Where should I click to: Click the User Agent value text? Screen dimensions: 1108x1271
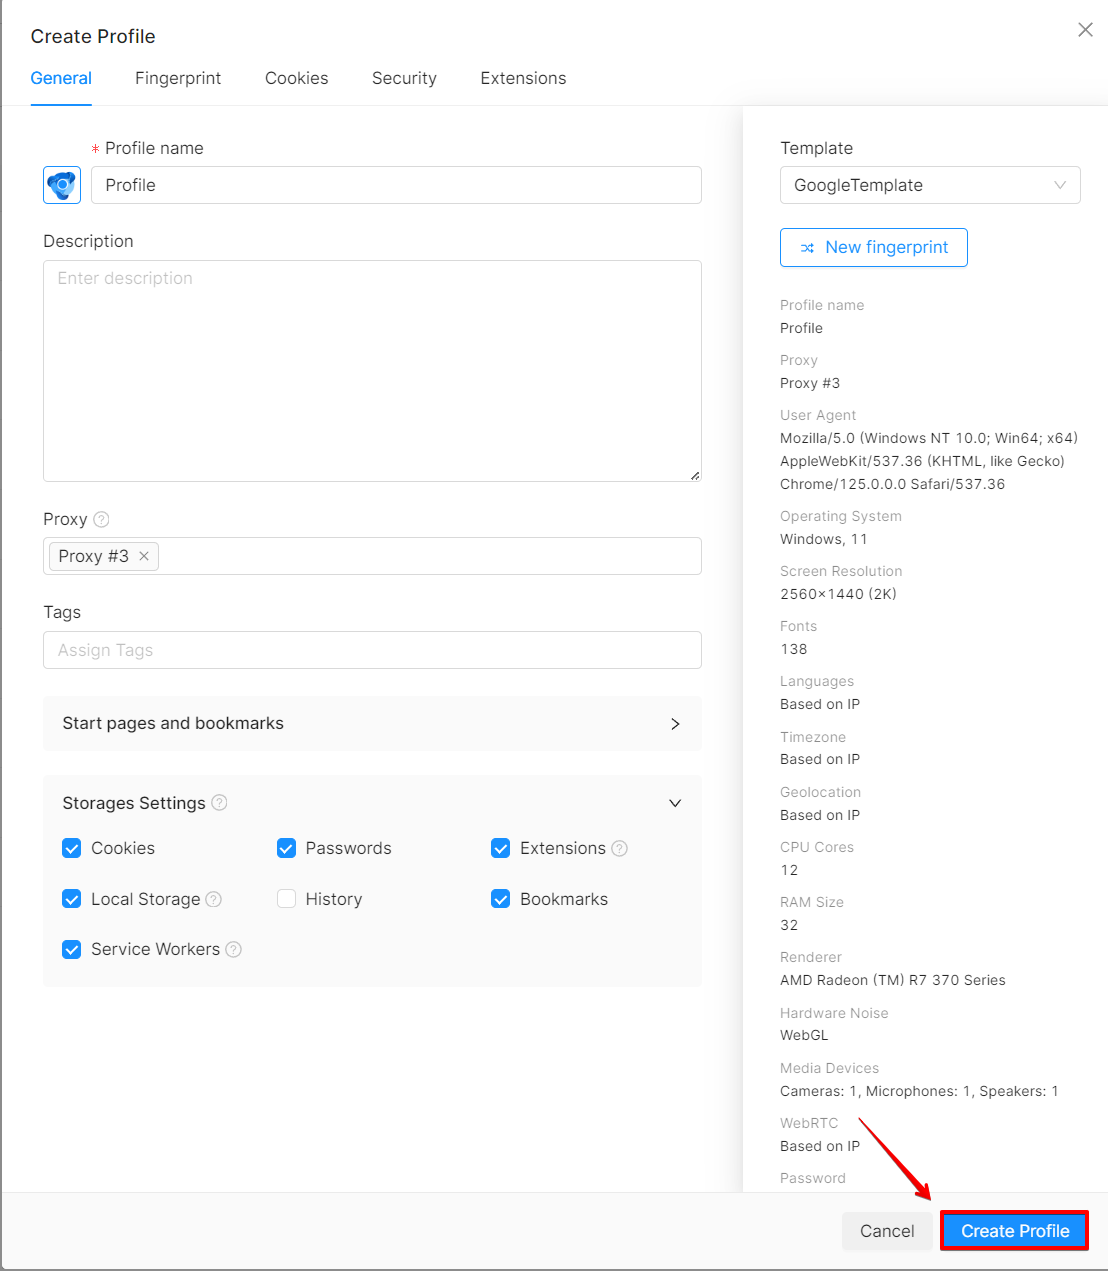click(929, 461)
